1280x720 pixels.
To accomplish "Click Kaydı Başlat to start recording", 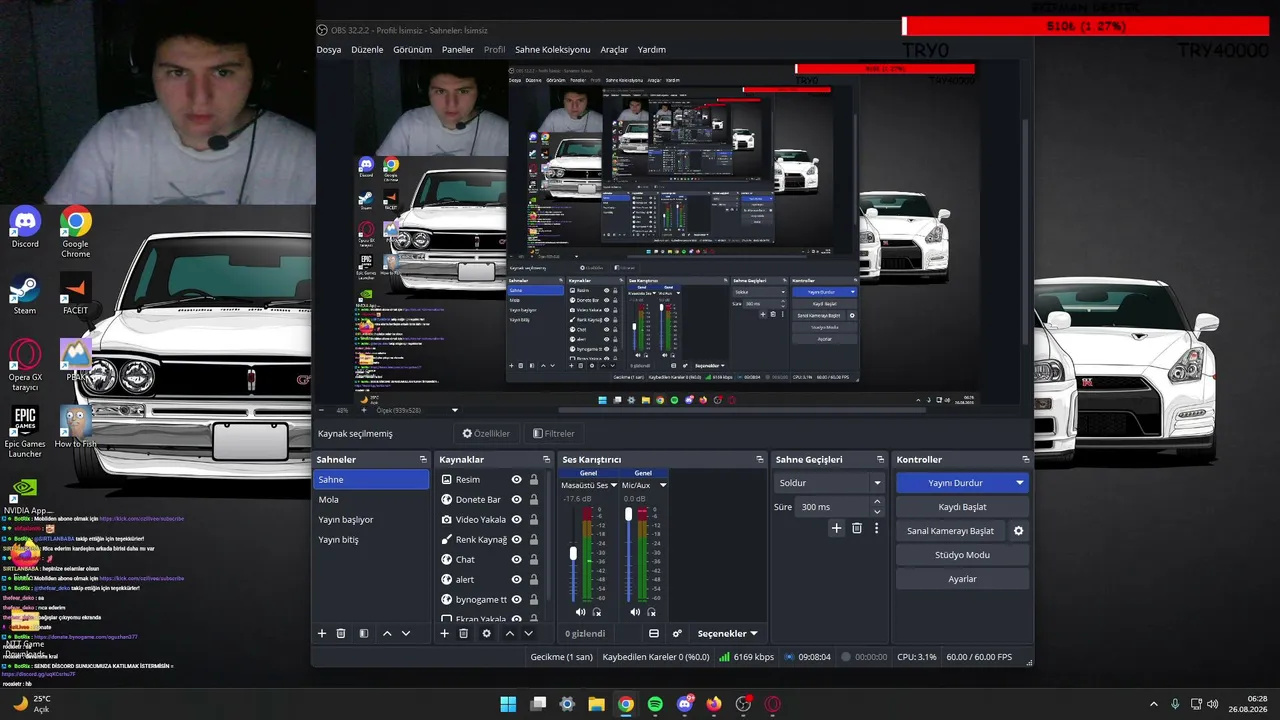I will tap(962, 507).
